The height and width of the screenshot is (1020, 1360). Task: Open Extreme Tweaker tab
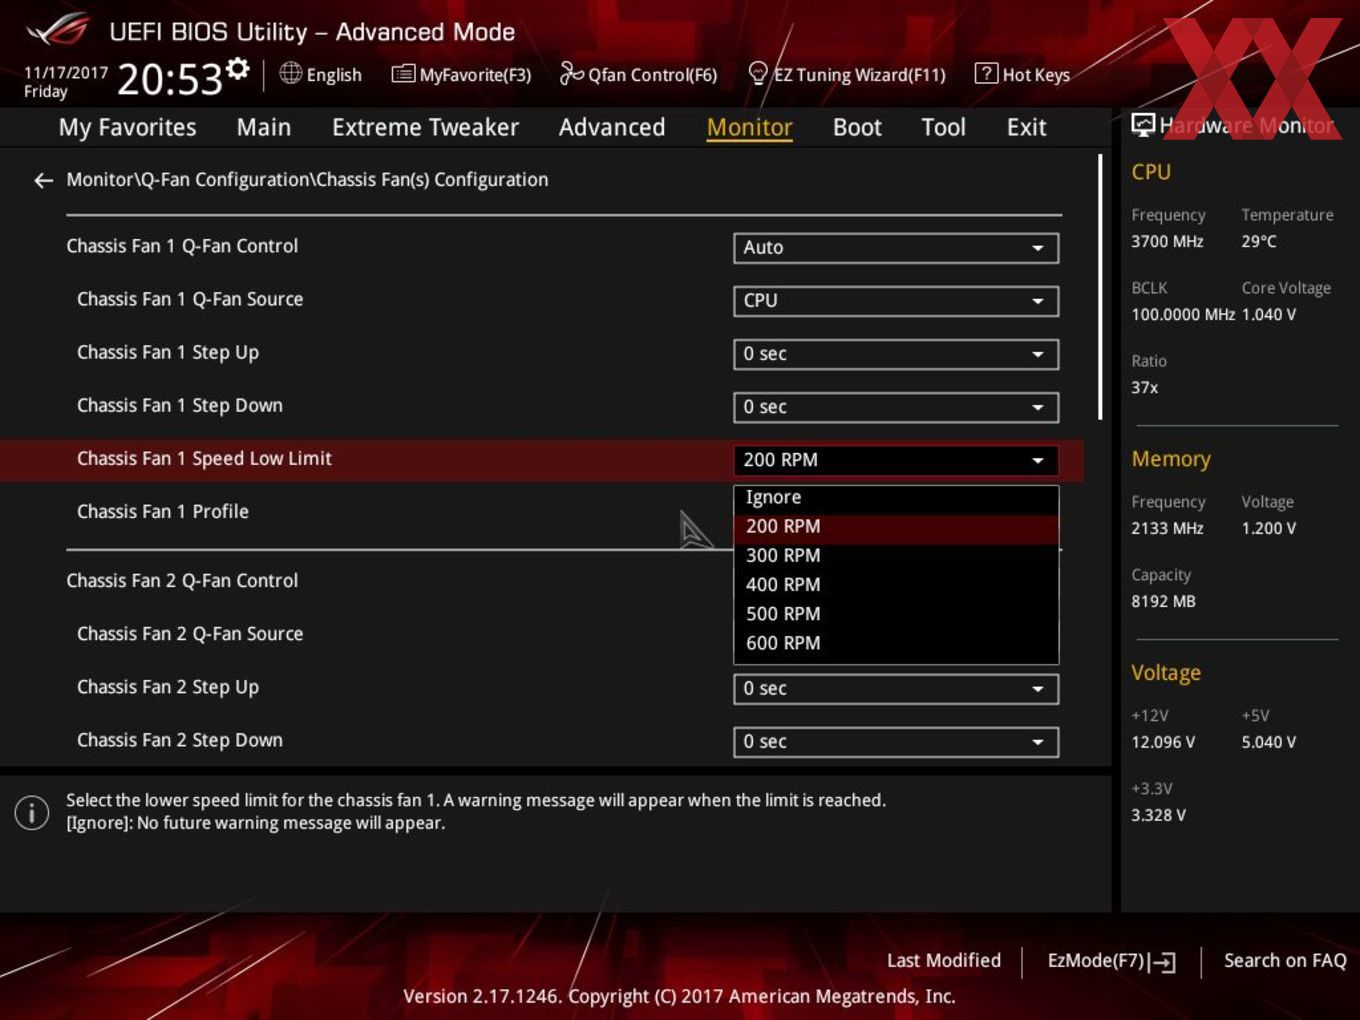pos(425,127)
